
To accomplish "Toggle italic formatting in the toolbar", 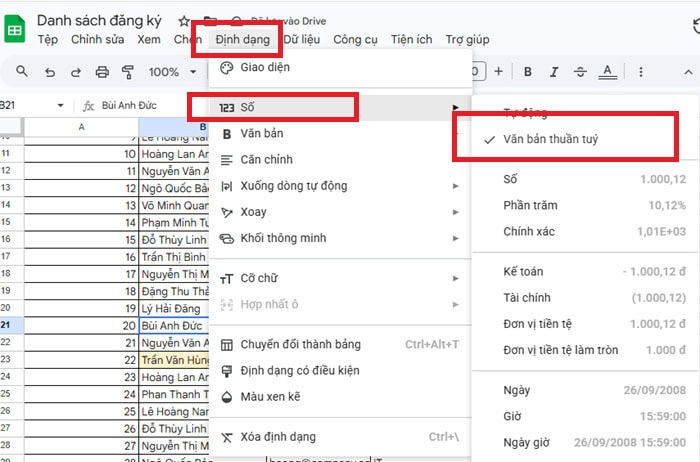I will point(553,72).
